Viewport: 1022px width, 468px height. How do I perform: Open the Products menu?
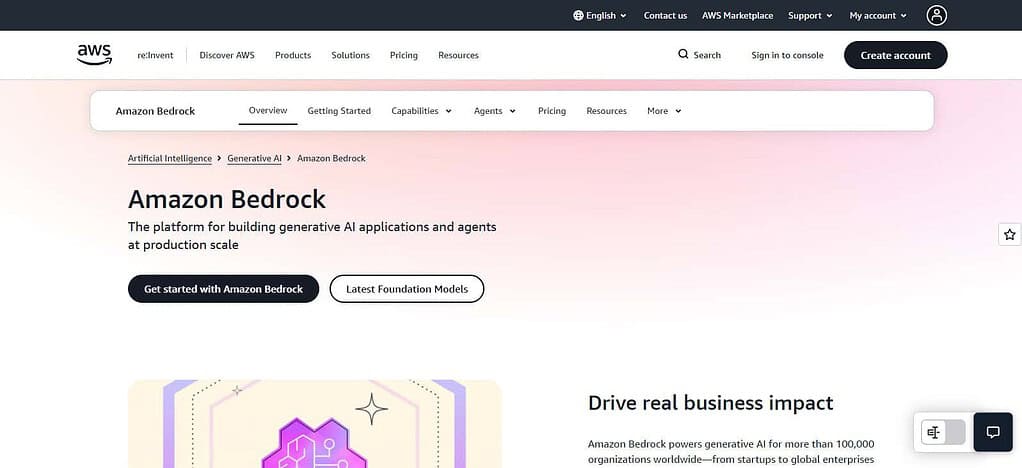293,55
